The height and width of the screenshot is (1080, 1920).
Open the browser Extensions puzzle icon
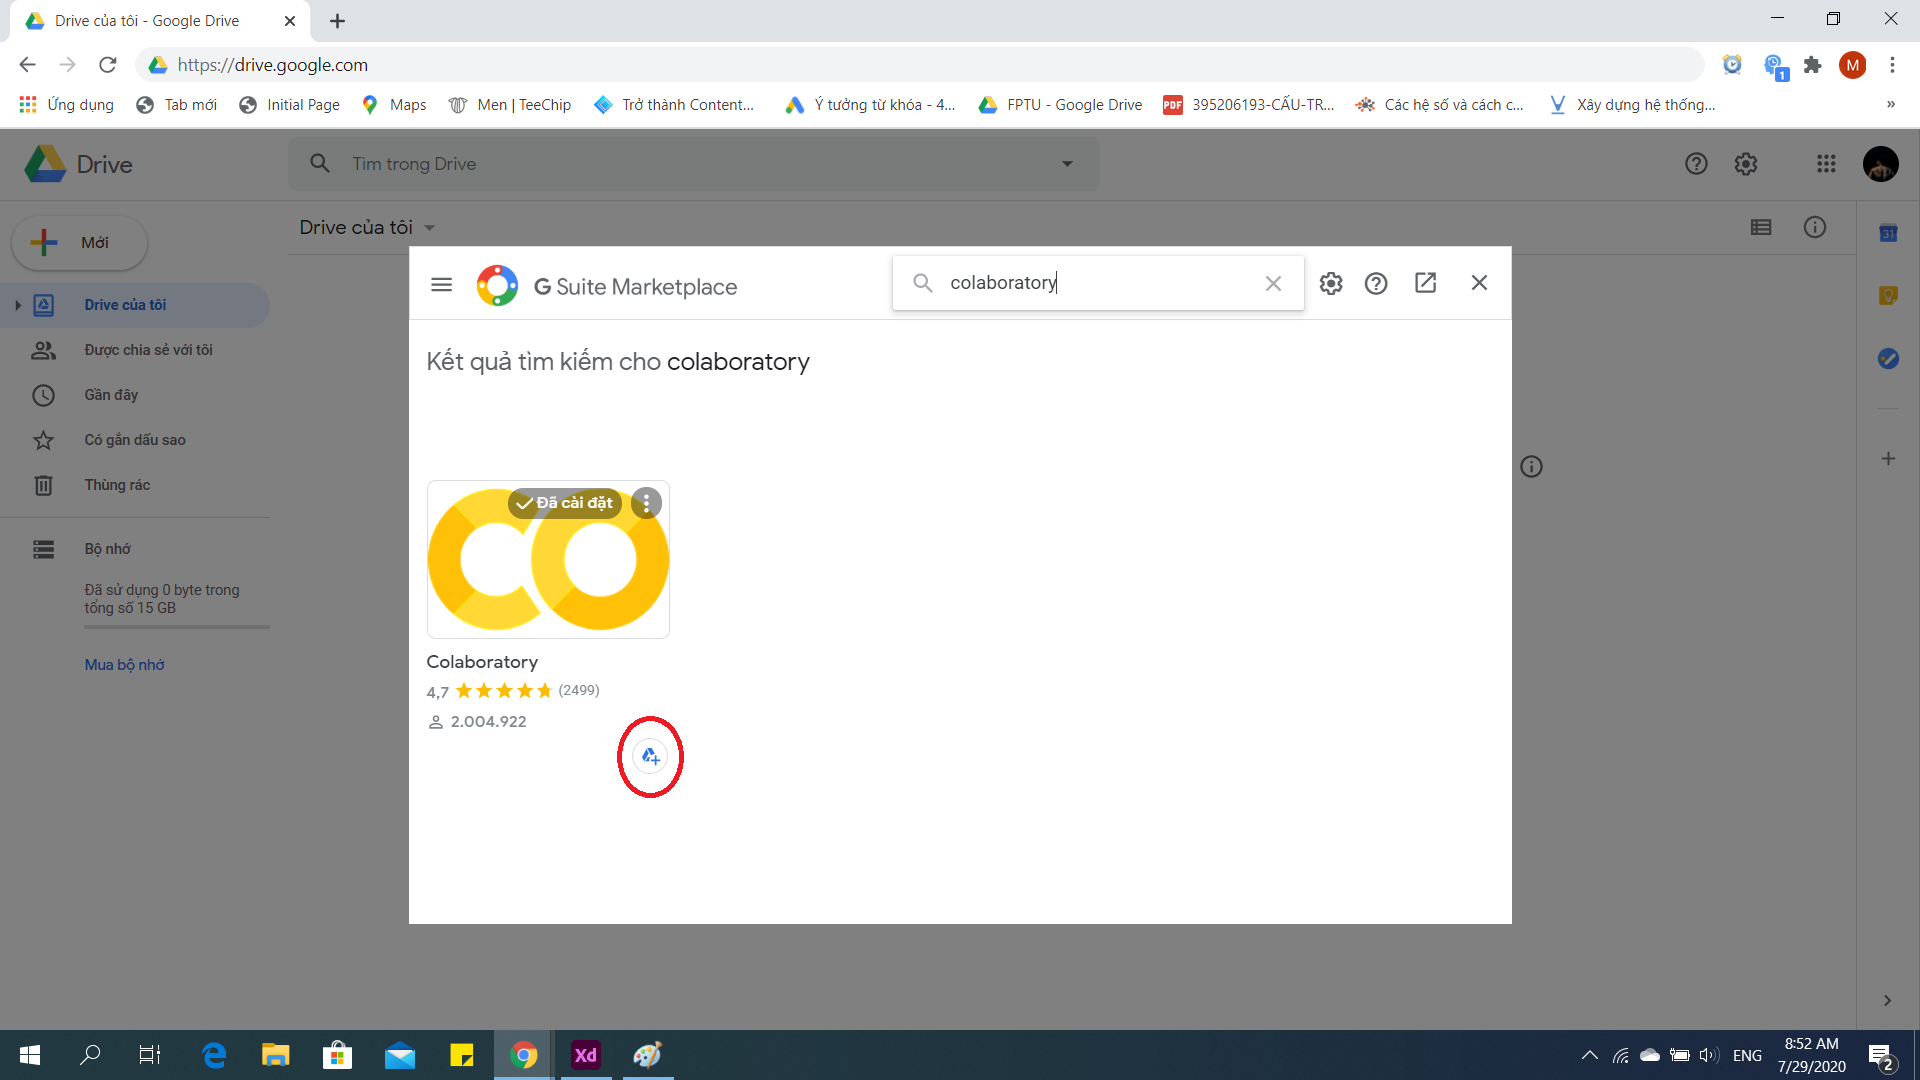[1812, 65]
